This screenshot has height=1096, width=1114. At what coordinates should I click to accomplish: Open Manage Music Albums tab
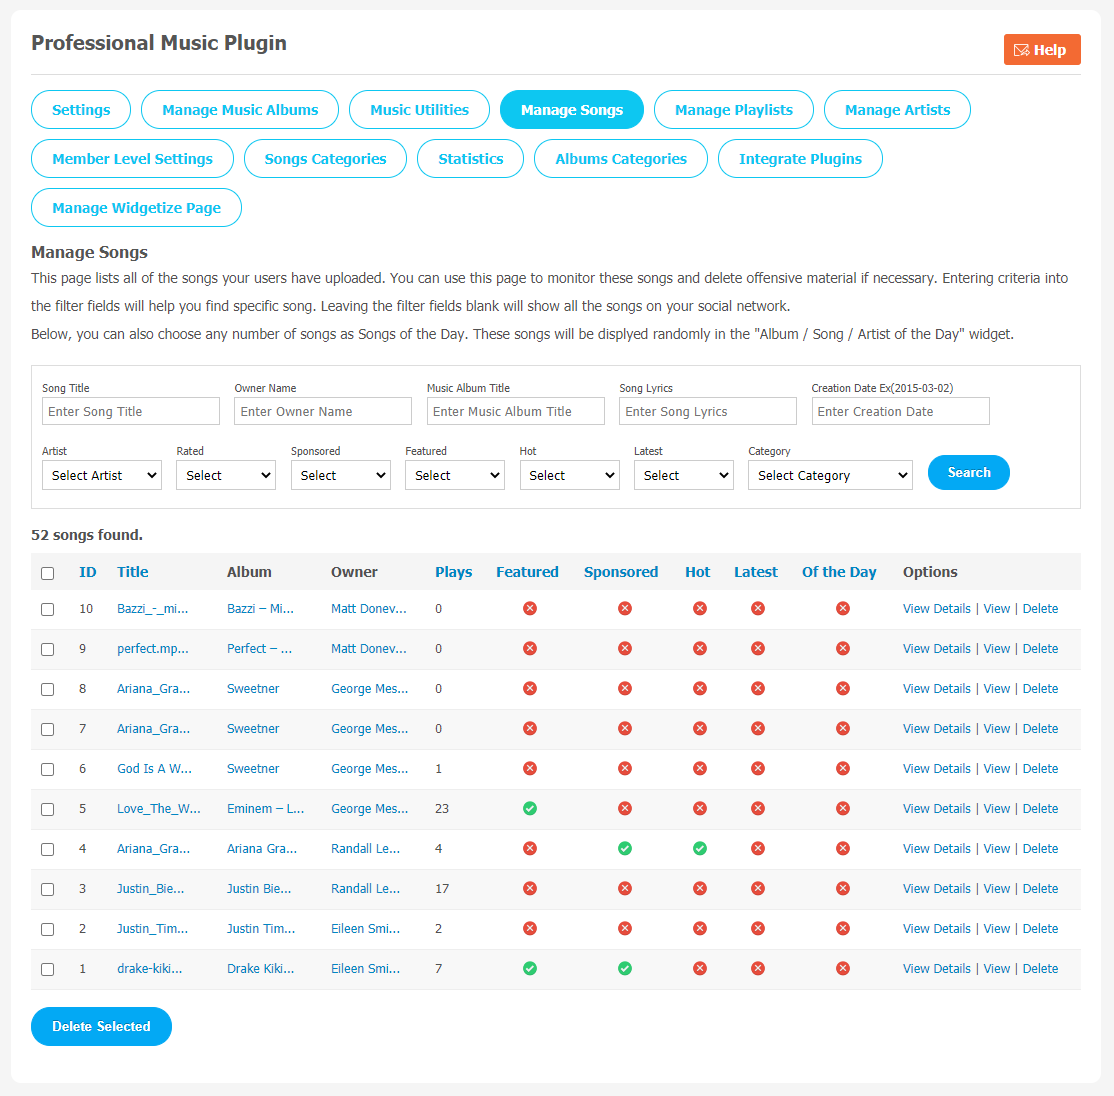click(x=240, y=109)
